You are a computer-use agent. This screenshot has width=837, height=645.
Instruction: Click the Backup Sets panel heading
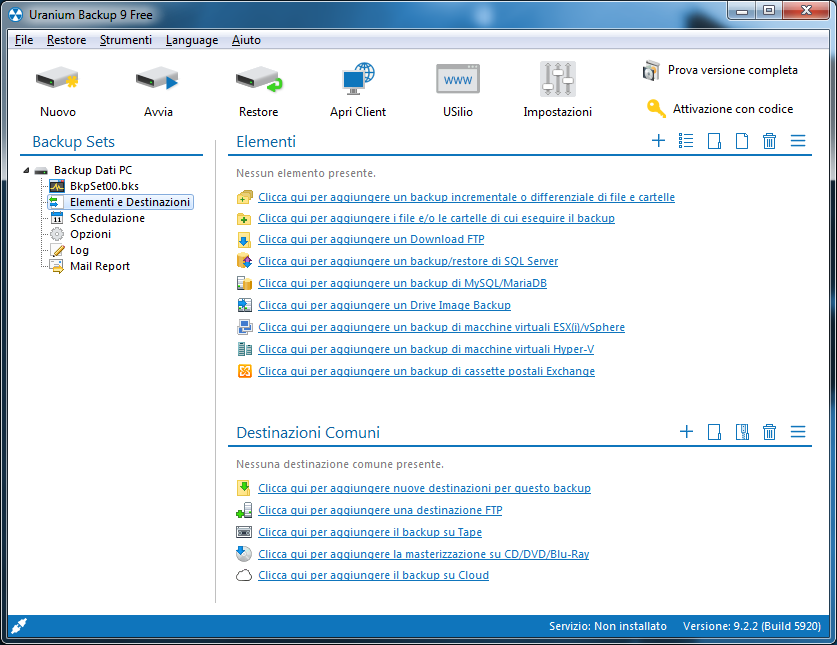[x=74, y=141]
